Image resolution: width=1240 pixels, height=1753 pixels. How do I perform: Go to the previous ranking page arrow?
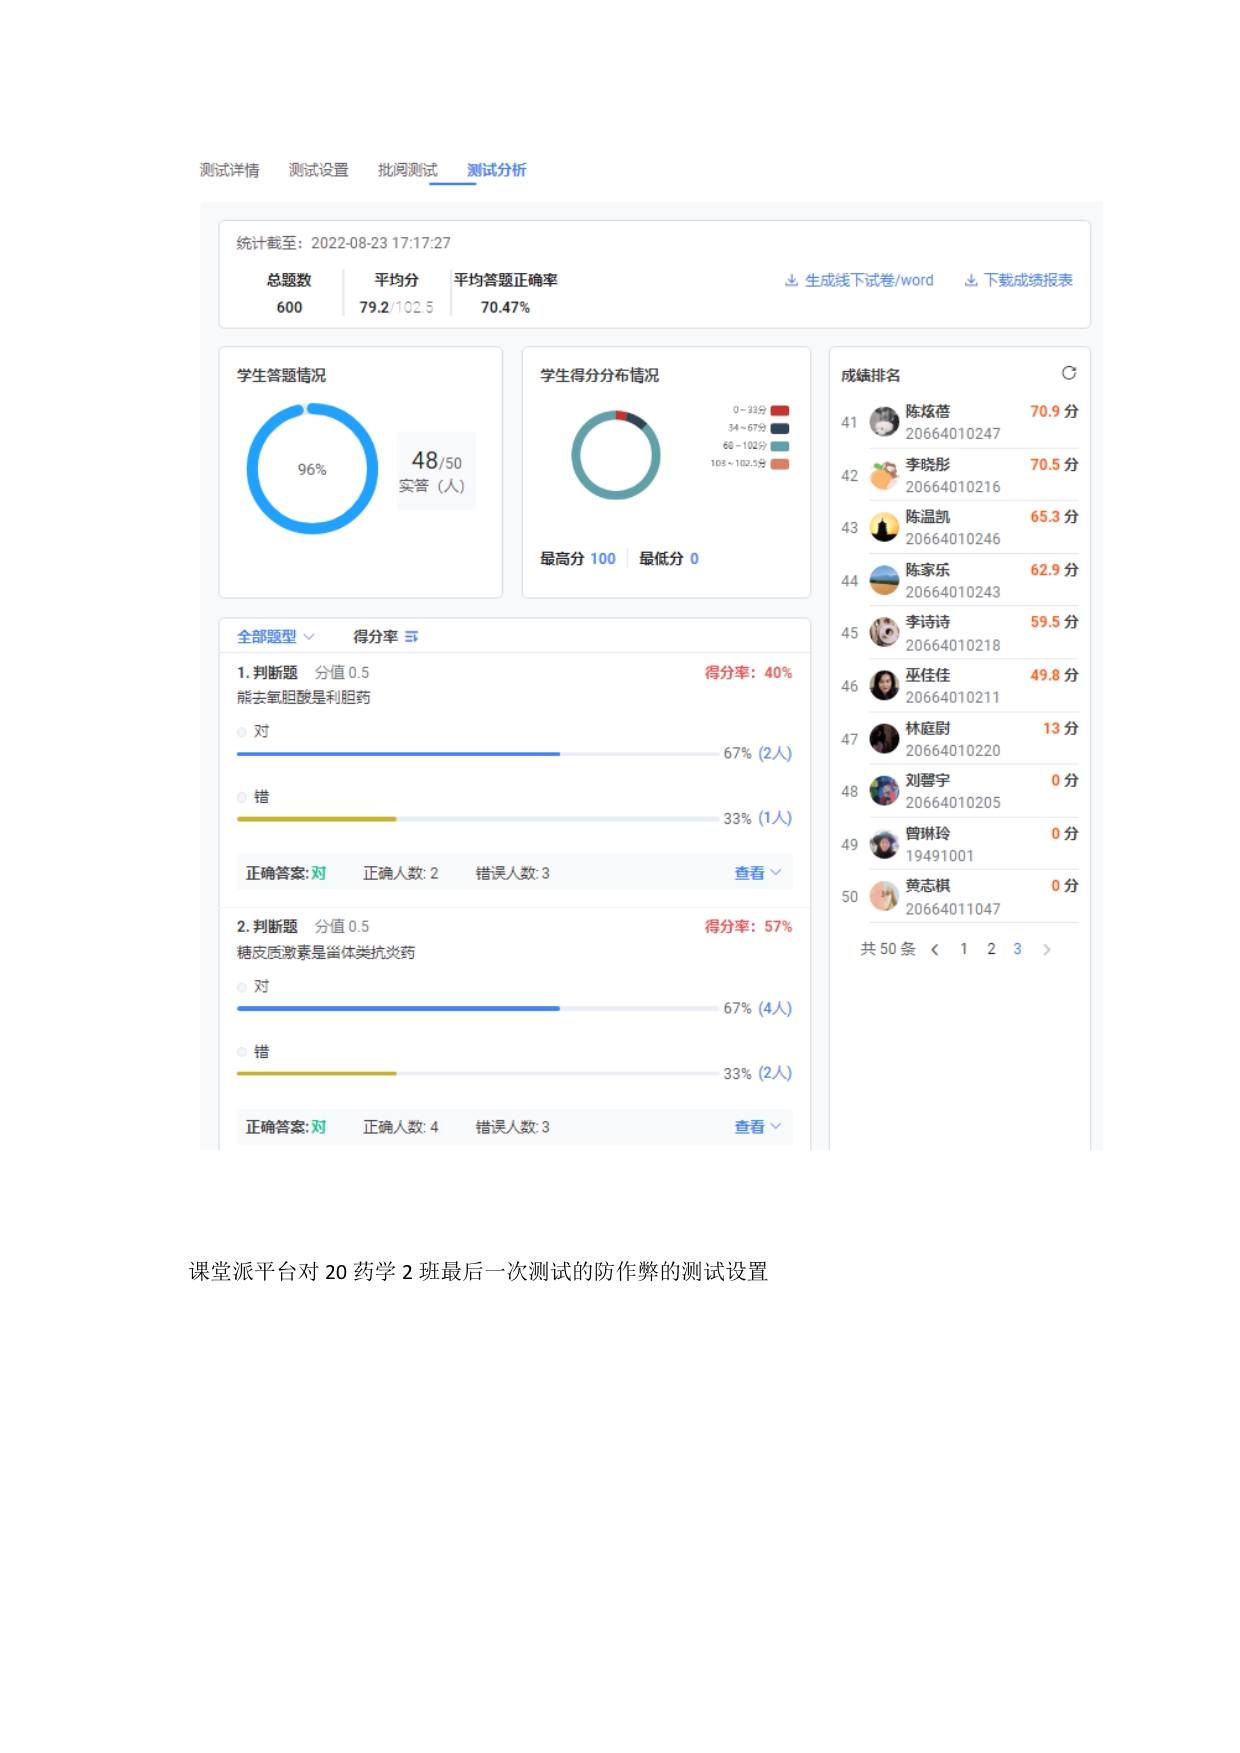tap(935, 950)
